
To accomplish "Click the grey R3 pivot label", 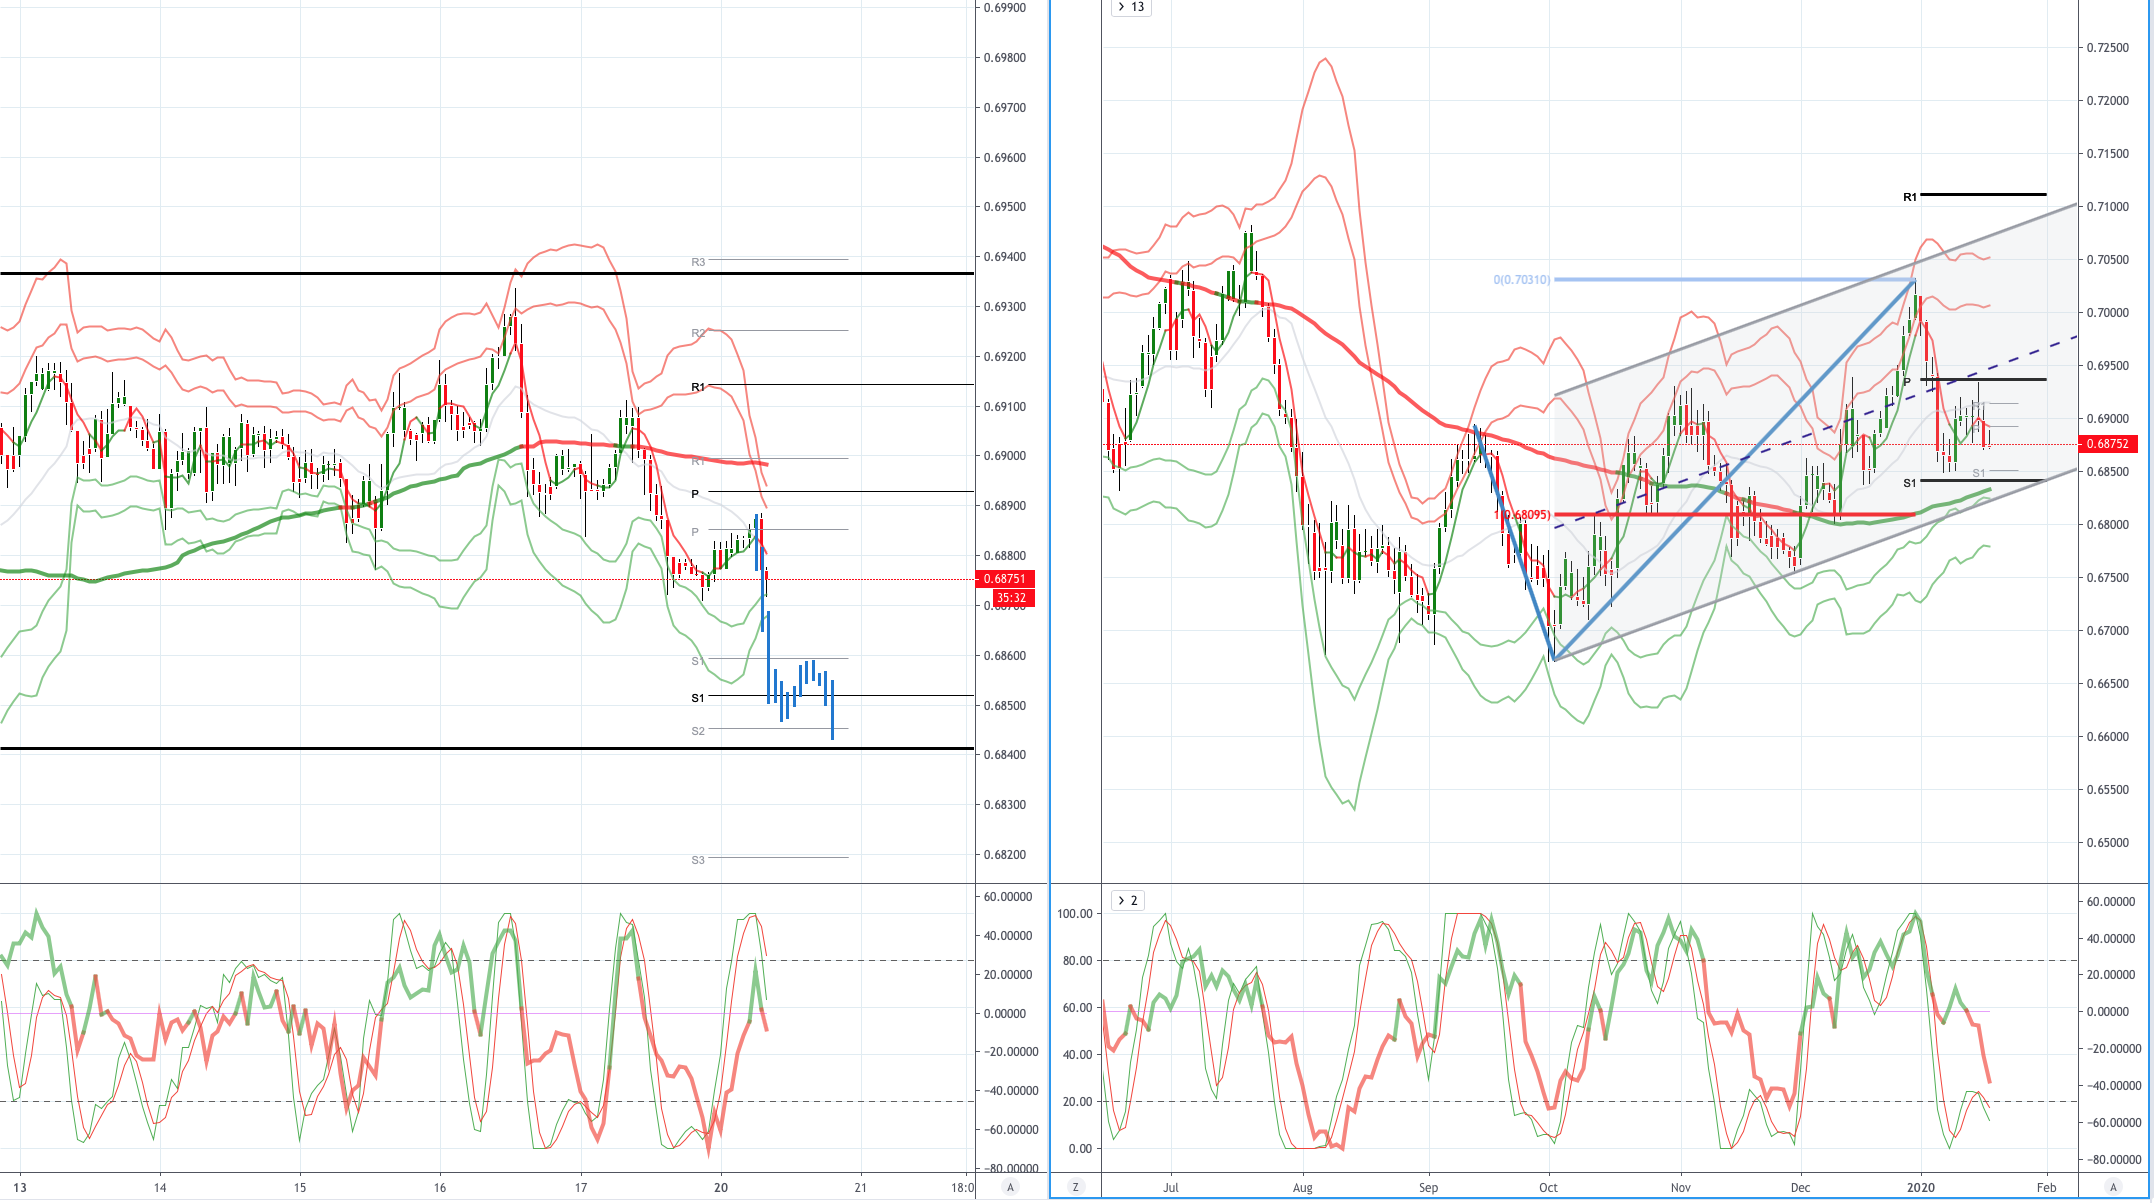I will [698, 262].
